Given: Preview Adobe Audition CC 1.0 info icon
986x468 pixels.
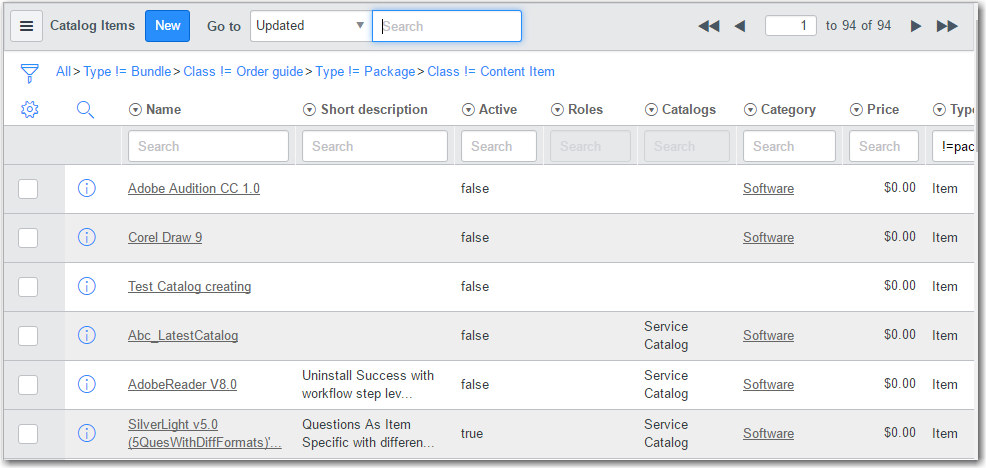Looking at the screenshot, I should point(87,188).
